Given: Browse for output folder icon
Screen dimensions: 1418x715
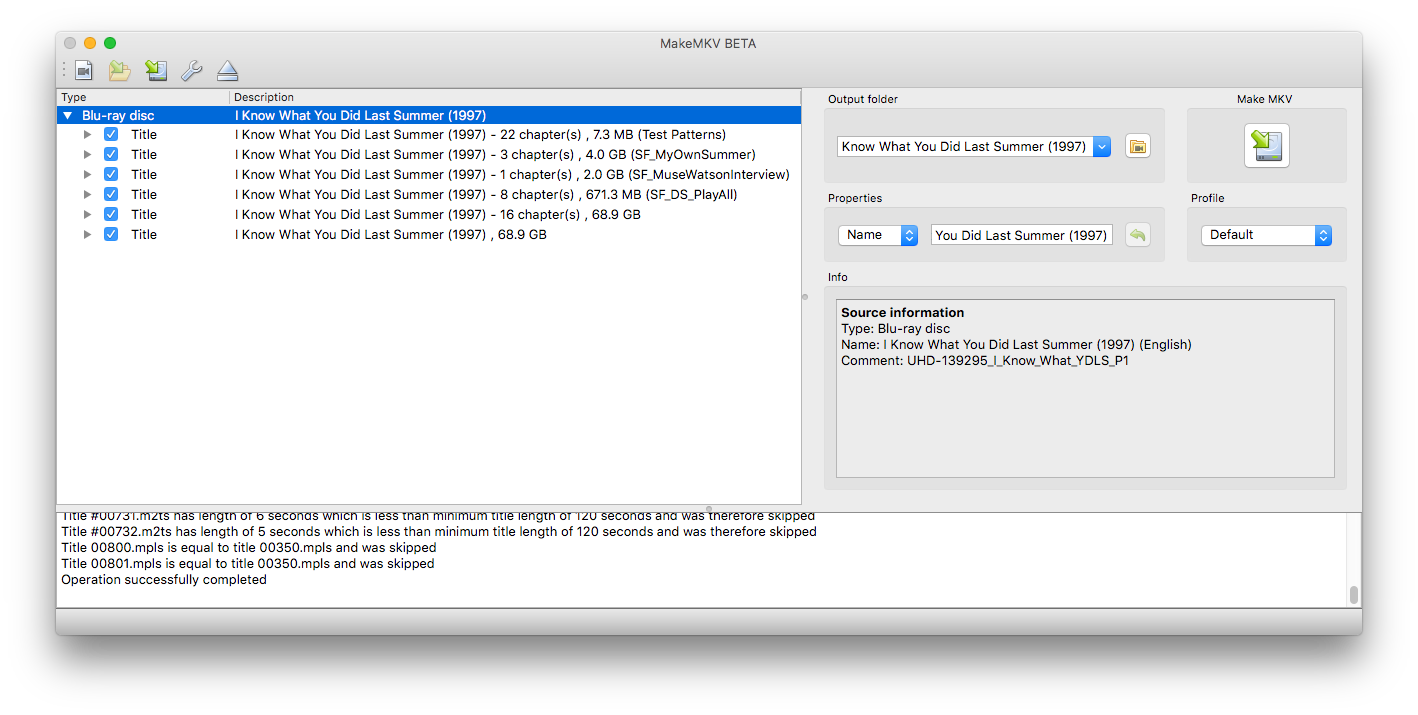Looking at the screenshot, I should 1137,147.
